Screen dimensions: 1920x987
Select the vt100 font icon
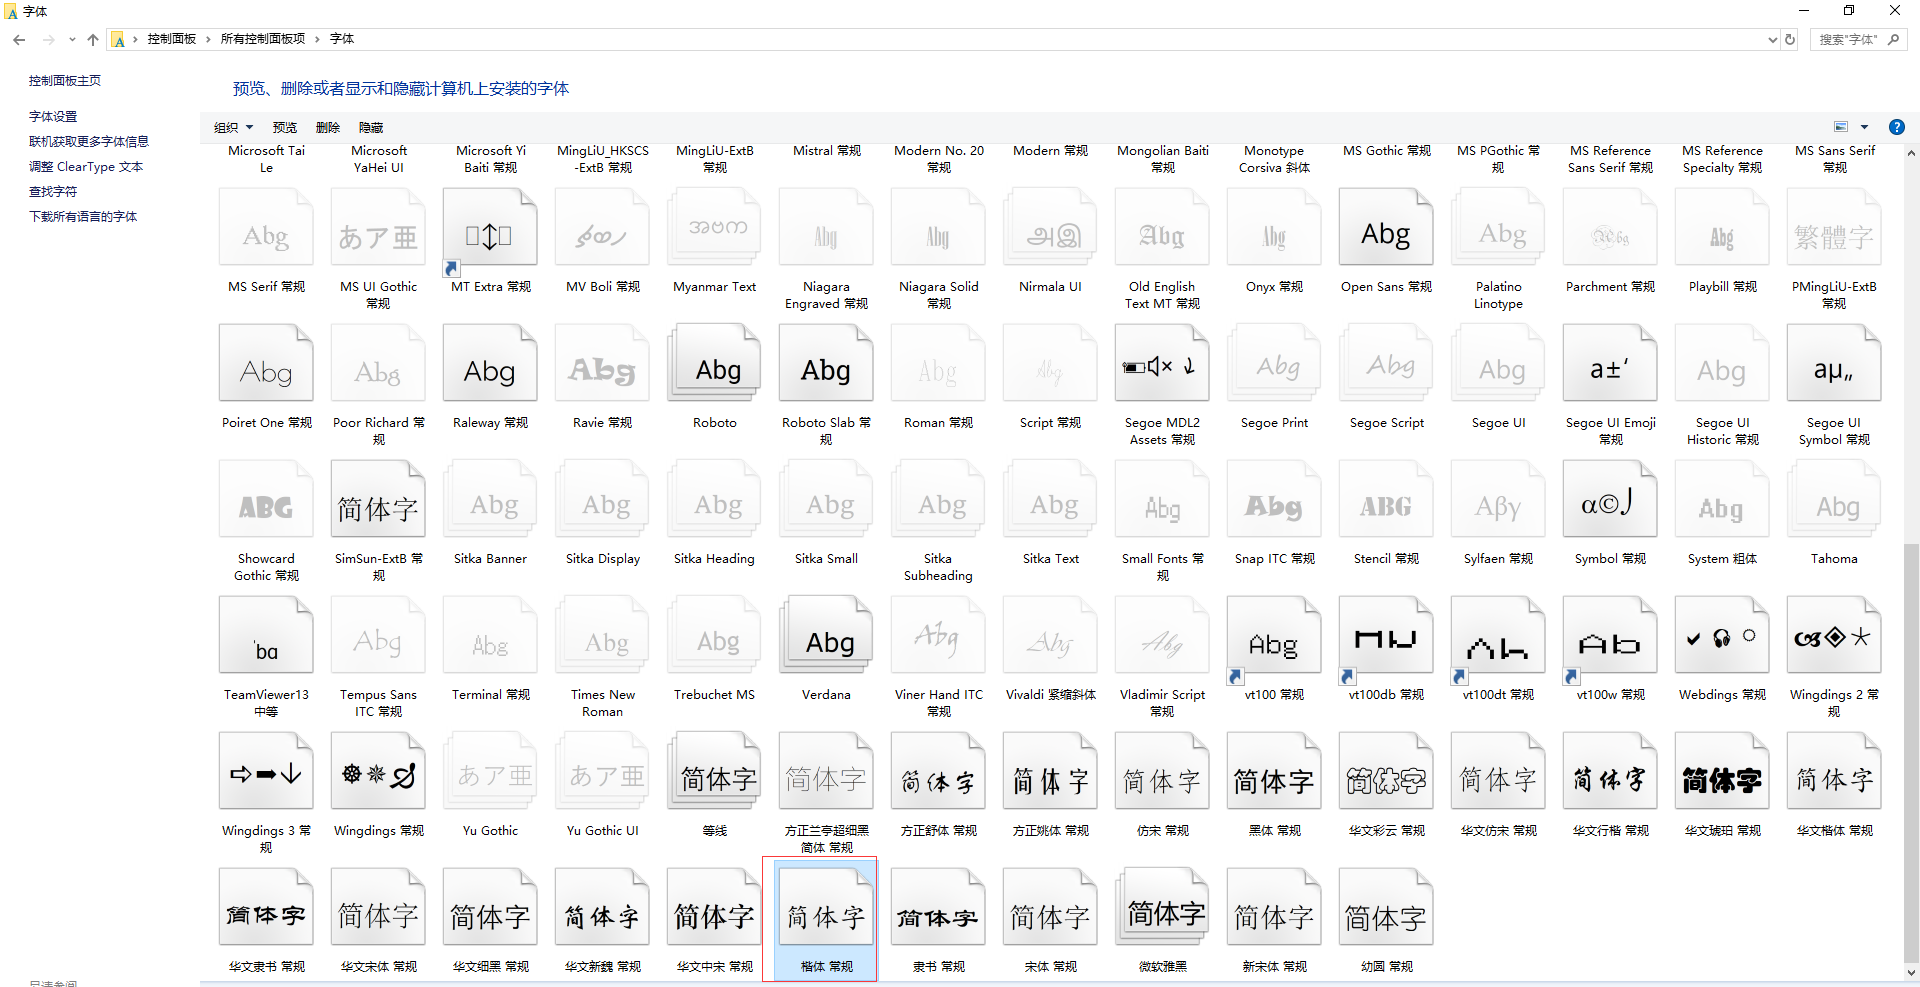coord(1274,636)
